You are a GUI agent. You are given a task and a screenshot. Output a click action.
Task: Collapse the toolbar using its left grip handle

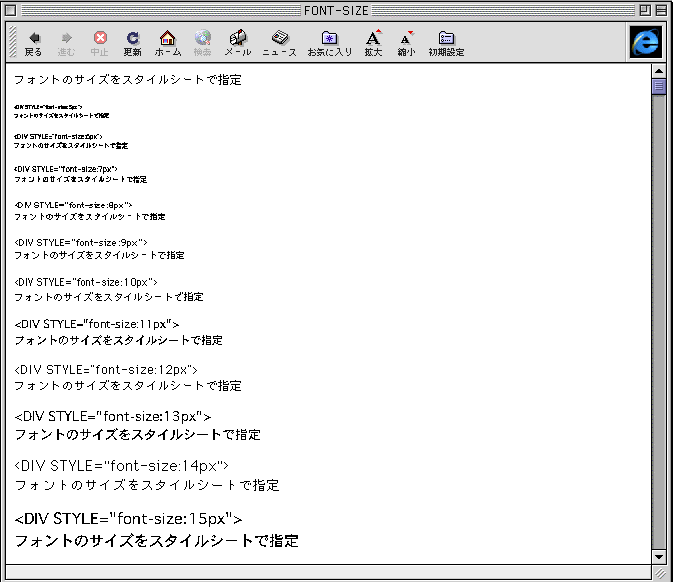(x=12, y=41)
